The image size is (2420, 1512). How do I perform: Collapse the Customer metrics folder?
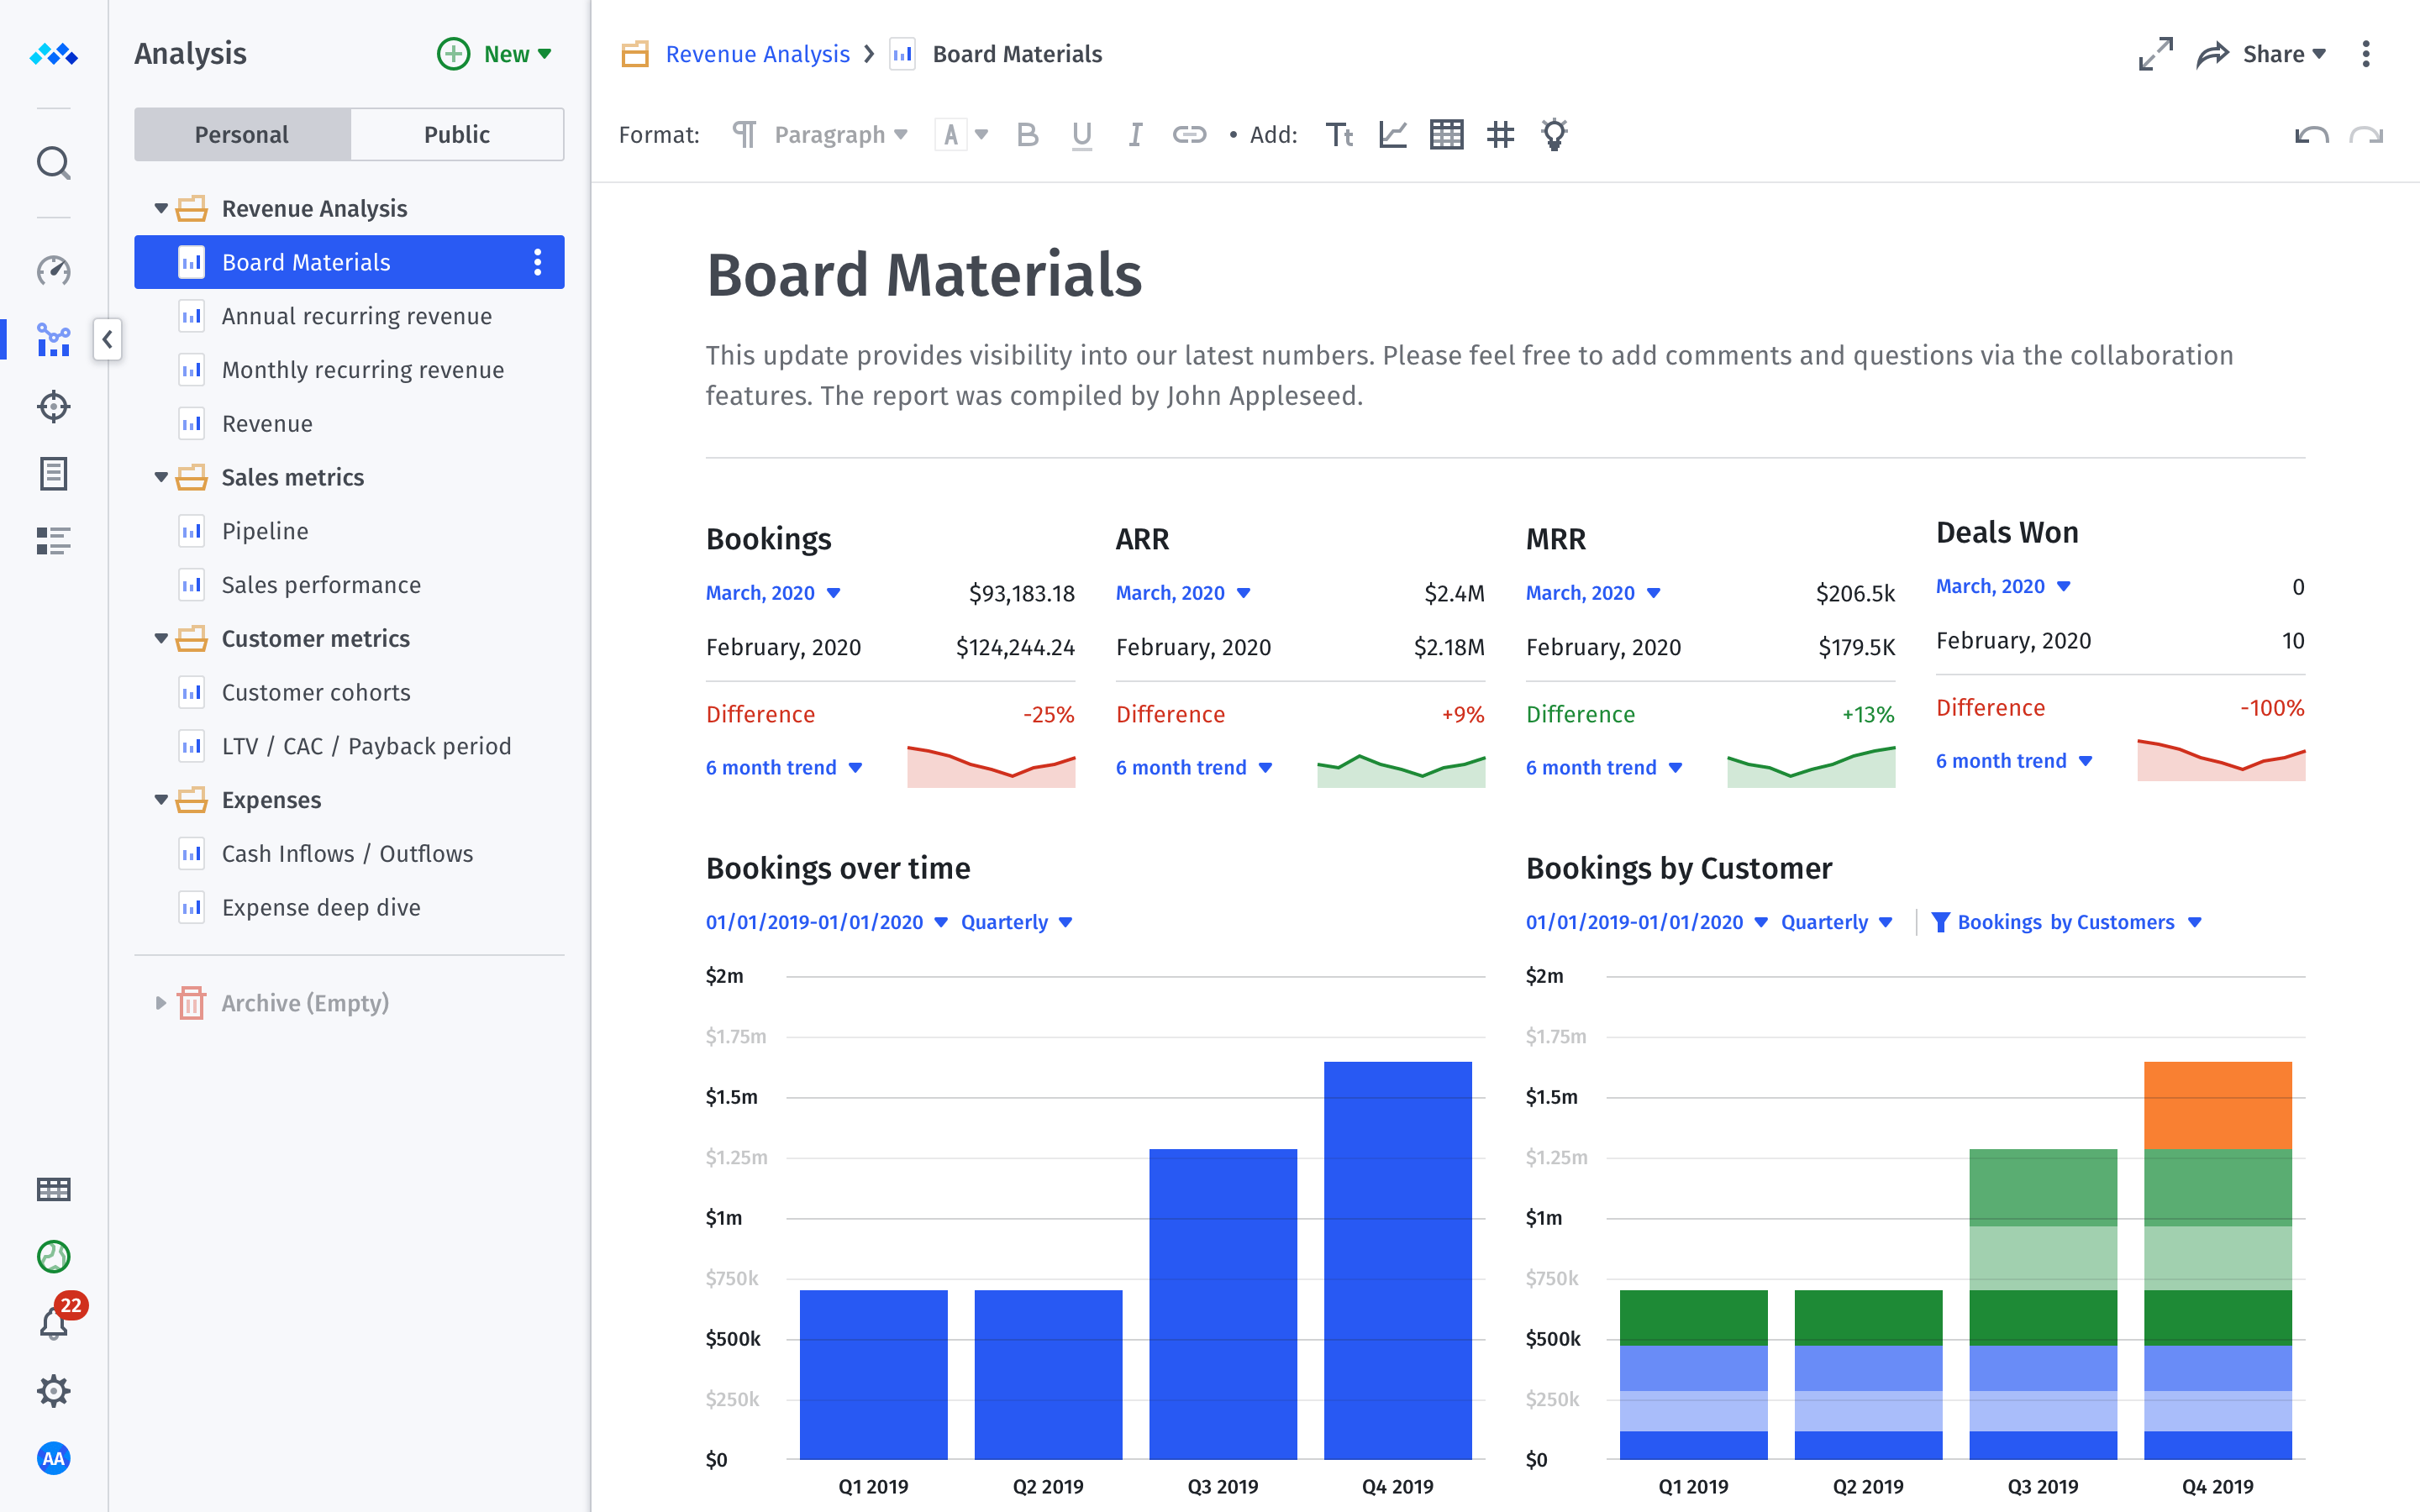coord(162,638)
